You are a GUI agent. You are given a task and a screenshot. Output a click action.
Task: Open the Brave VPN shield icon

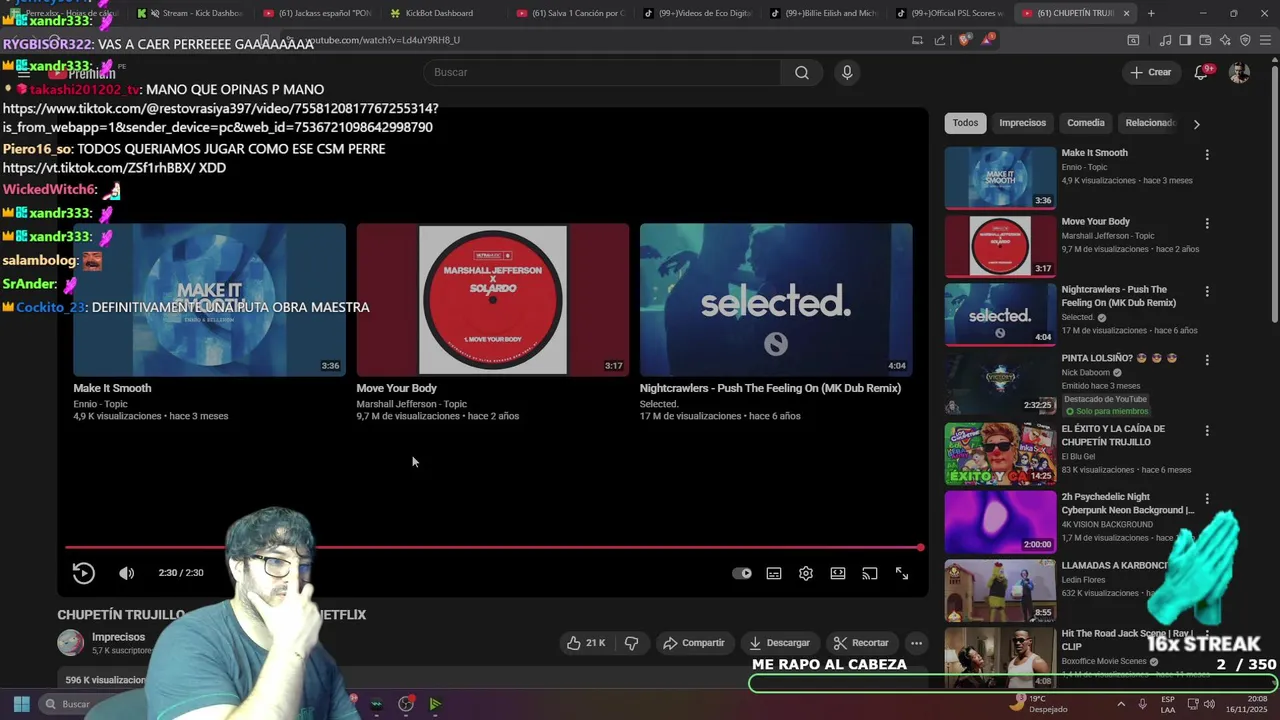(1245, 40)
